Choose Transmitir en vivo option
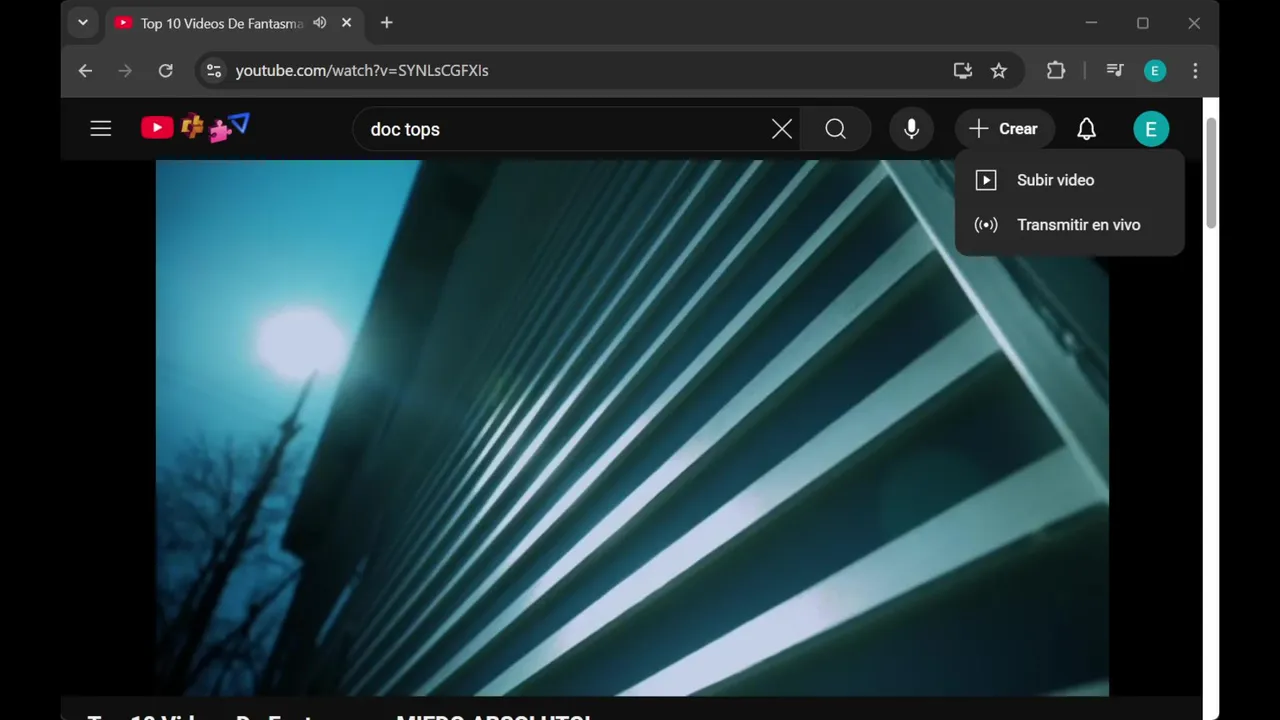Image resolution: width=1280 pixels, height=720 pixels. 1069,225
